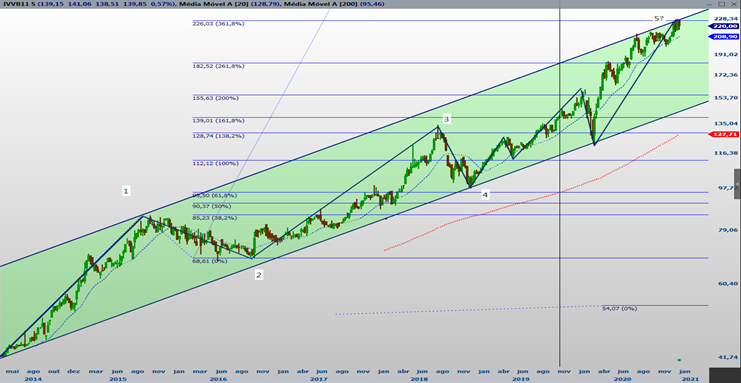Click the 220,00 dark blue price marker
Screen dimensions: 741x383
[724, 26]
